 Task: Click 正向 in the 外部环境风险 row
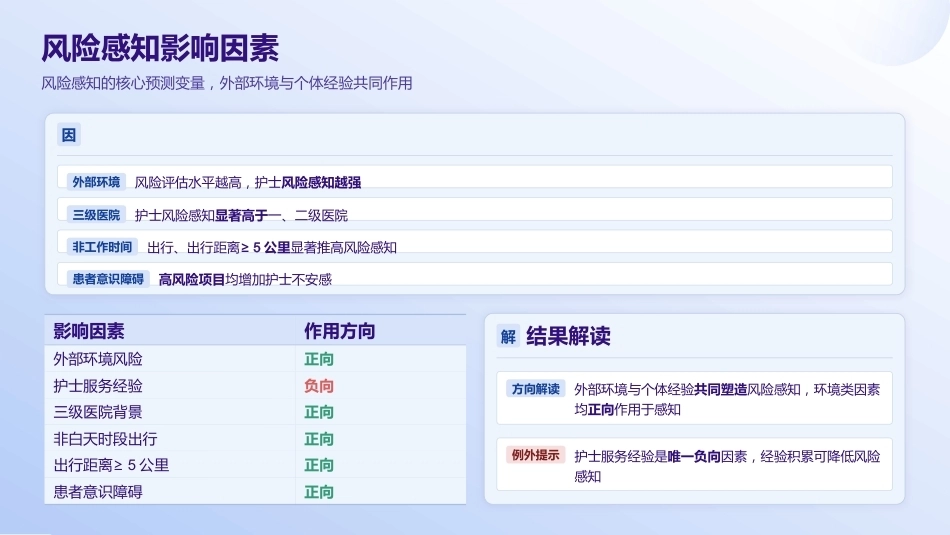(319, 359)
